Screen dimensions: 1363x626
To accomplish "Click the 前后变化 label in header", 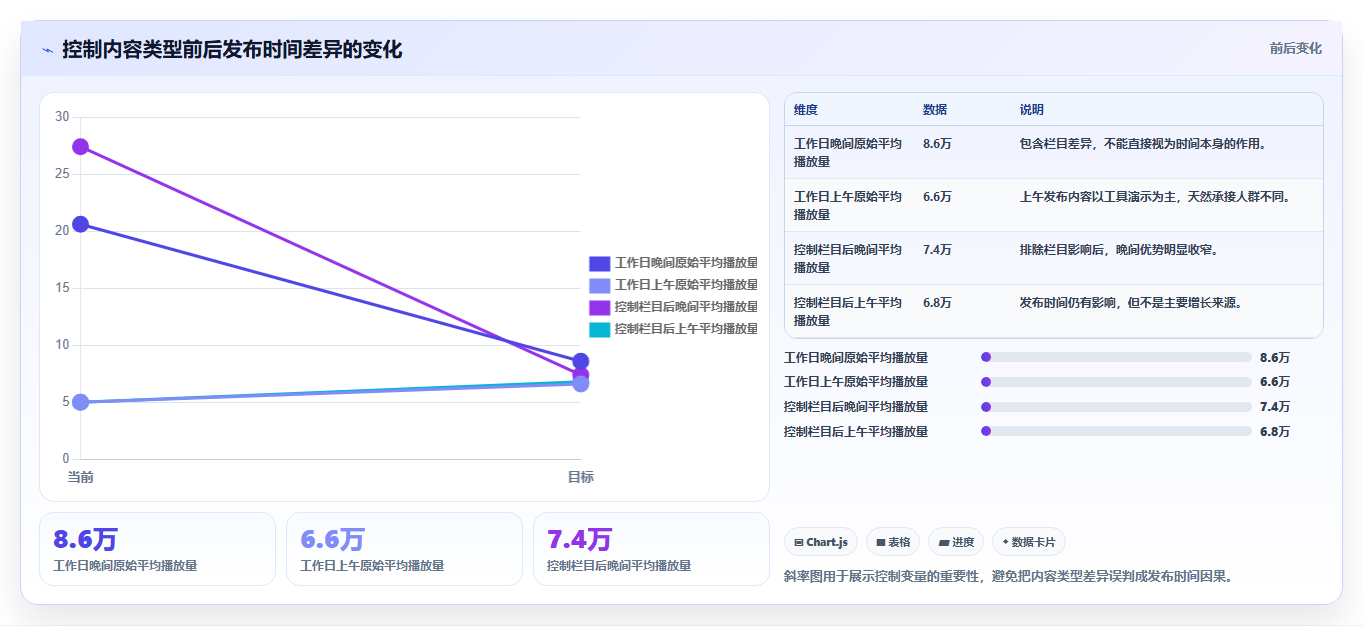I will 1295,48.
